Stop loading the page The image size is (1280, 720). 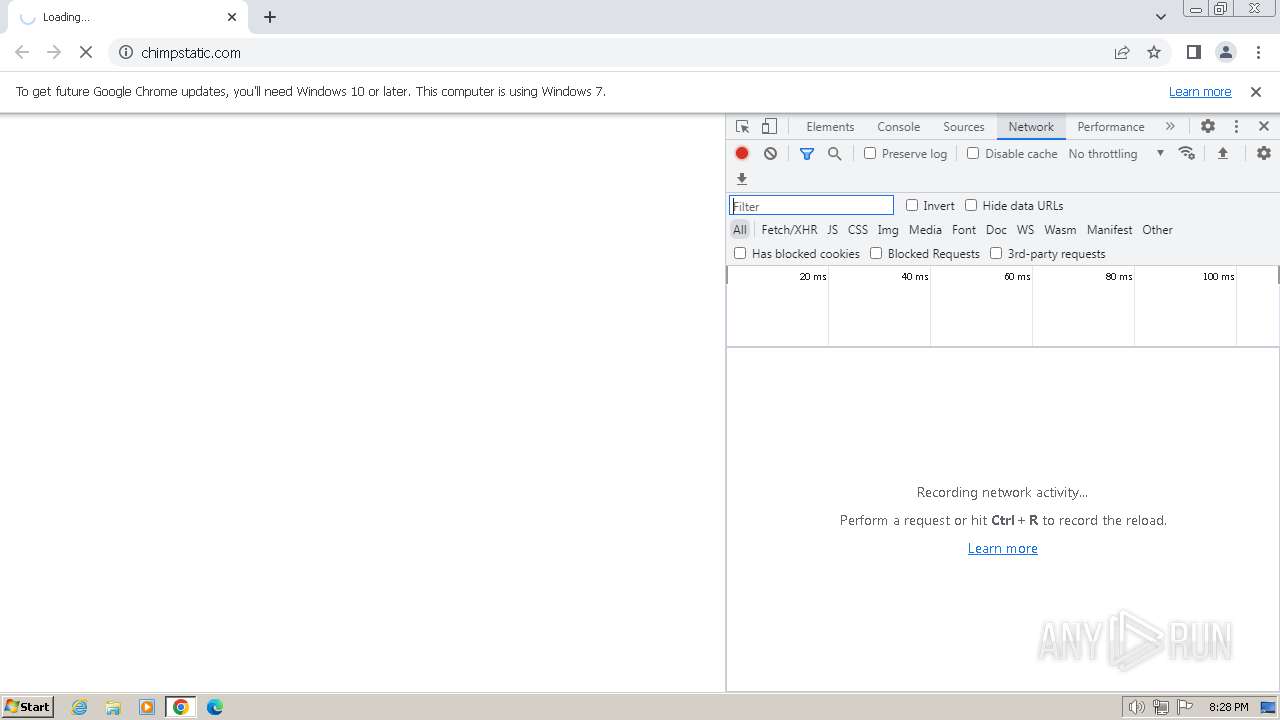click(86, 53)
